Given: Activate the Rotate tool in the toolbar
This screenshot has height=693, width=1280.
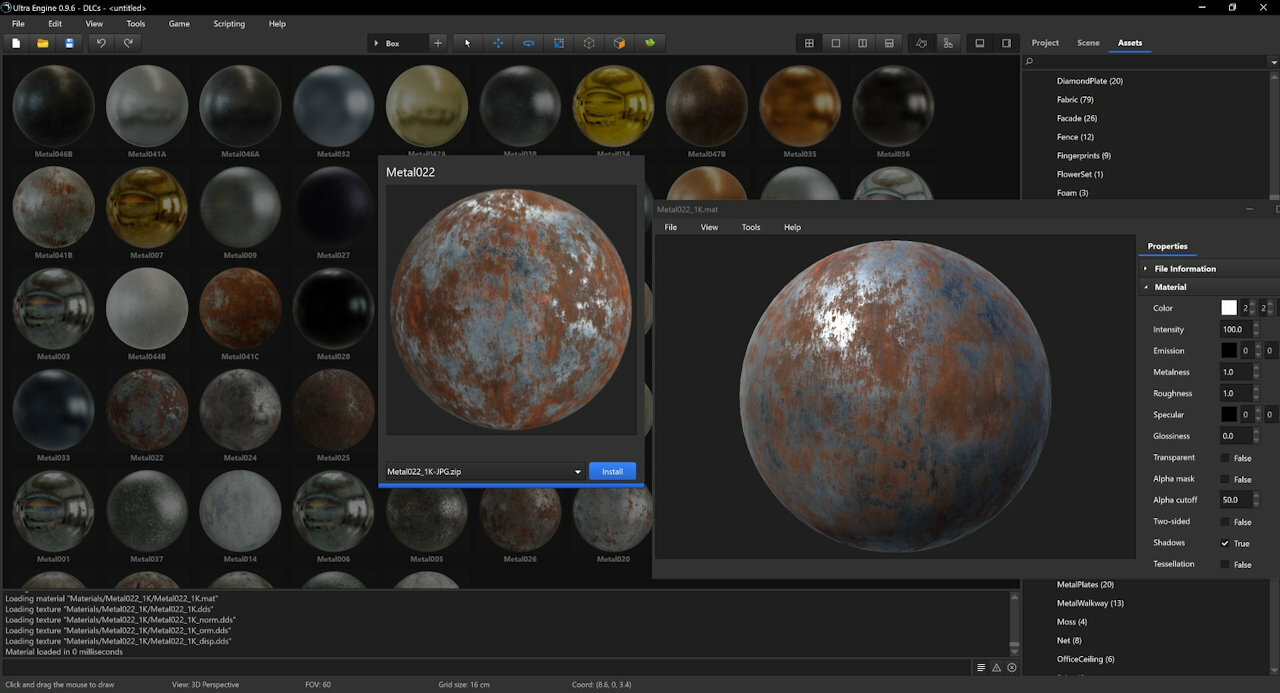Looking at the screenshot, I should (x=528, y=43).
